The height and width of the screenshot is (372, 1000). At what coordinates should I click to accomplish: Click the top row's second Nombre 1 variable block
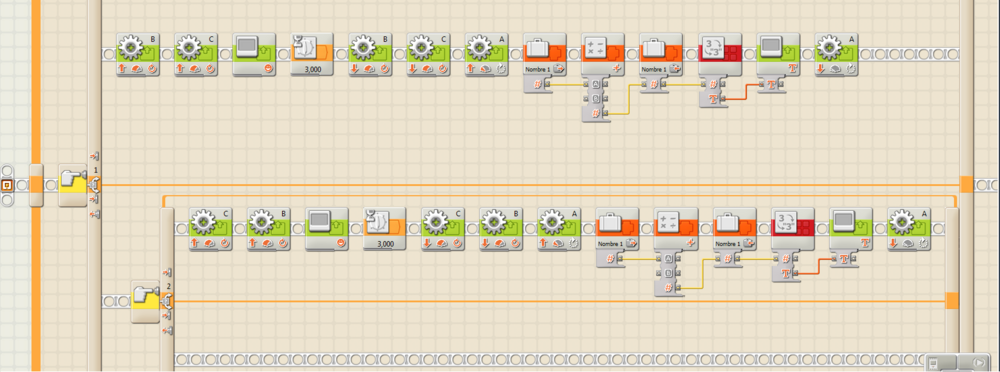(x=661, y=54)
